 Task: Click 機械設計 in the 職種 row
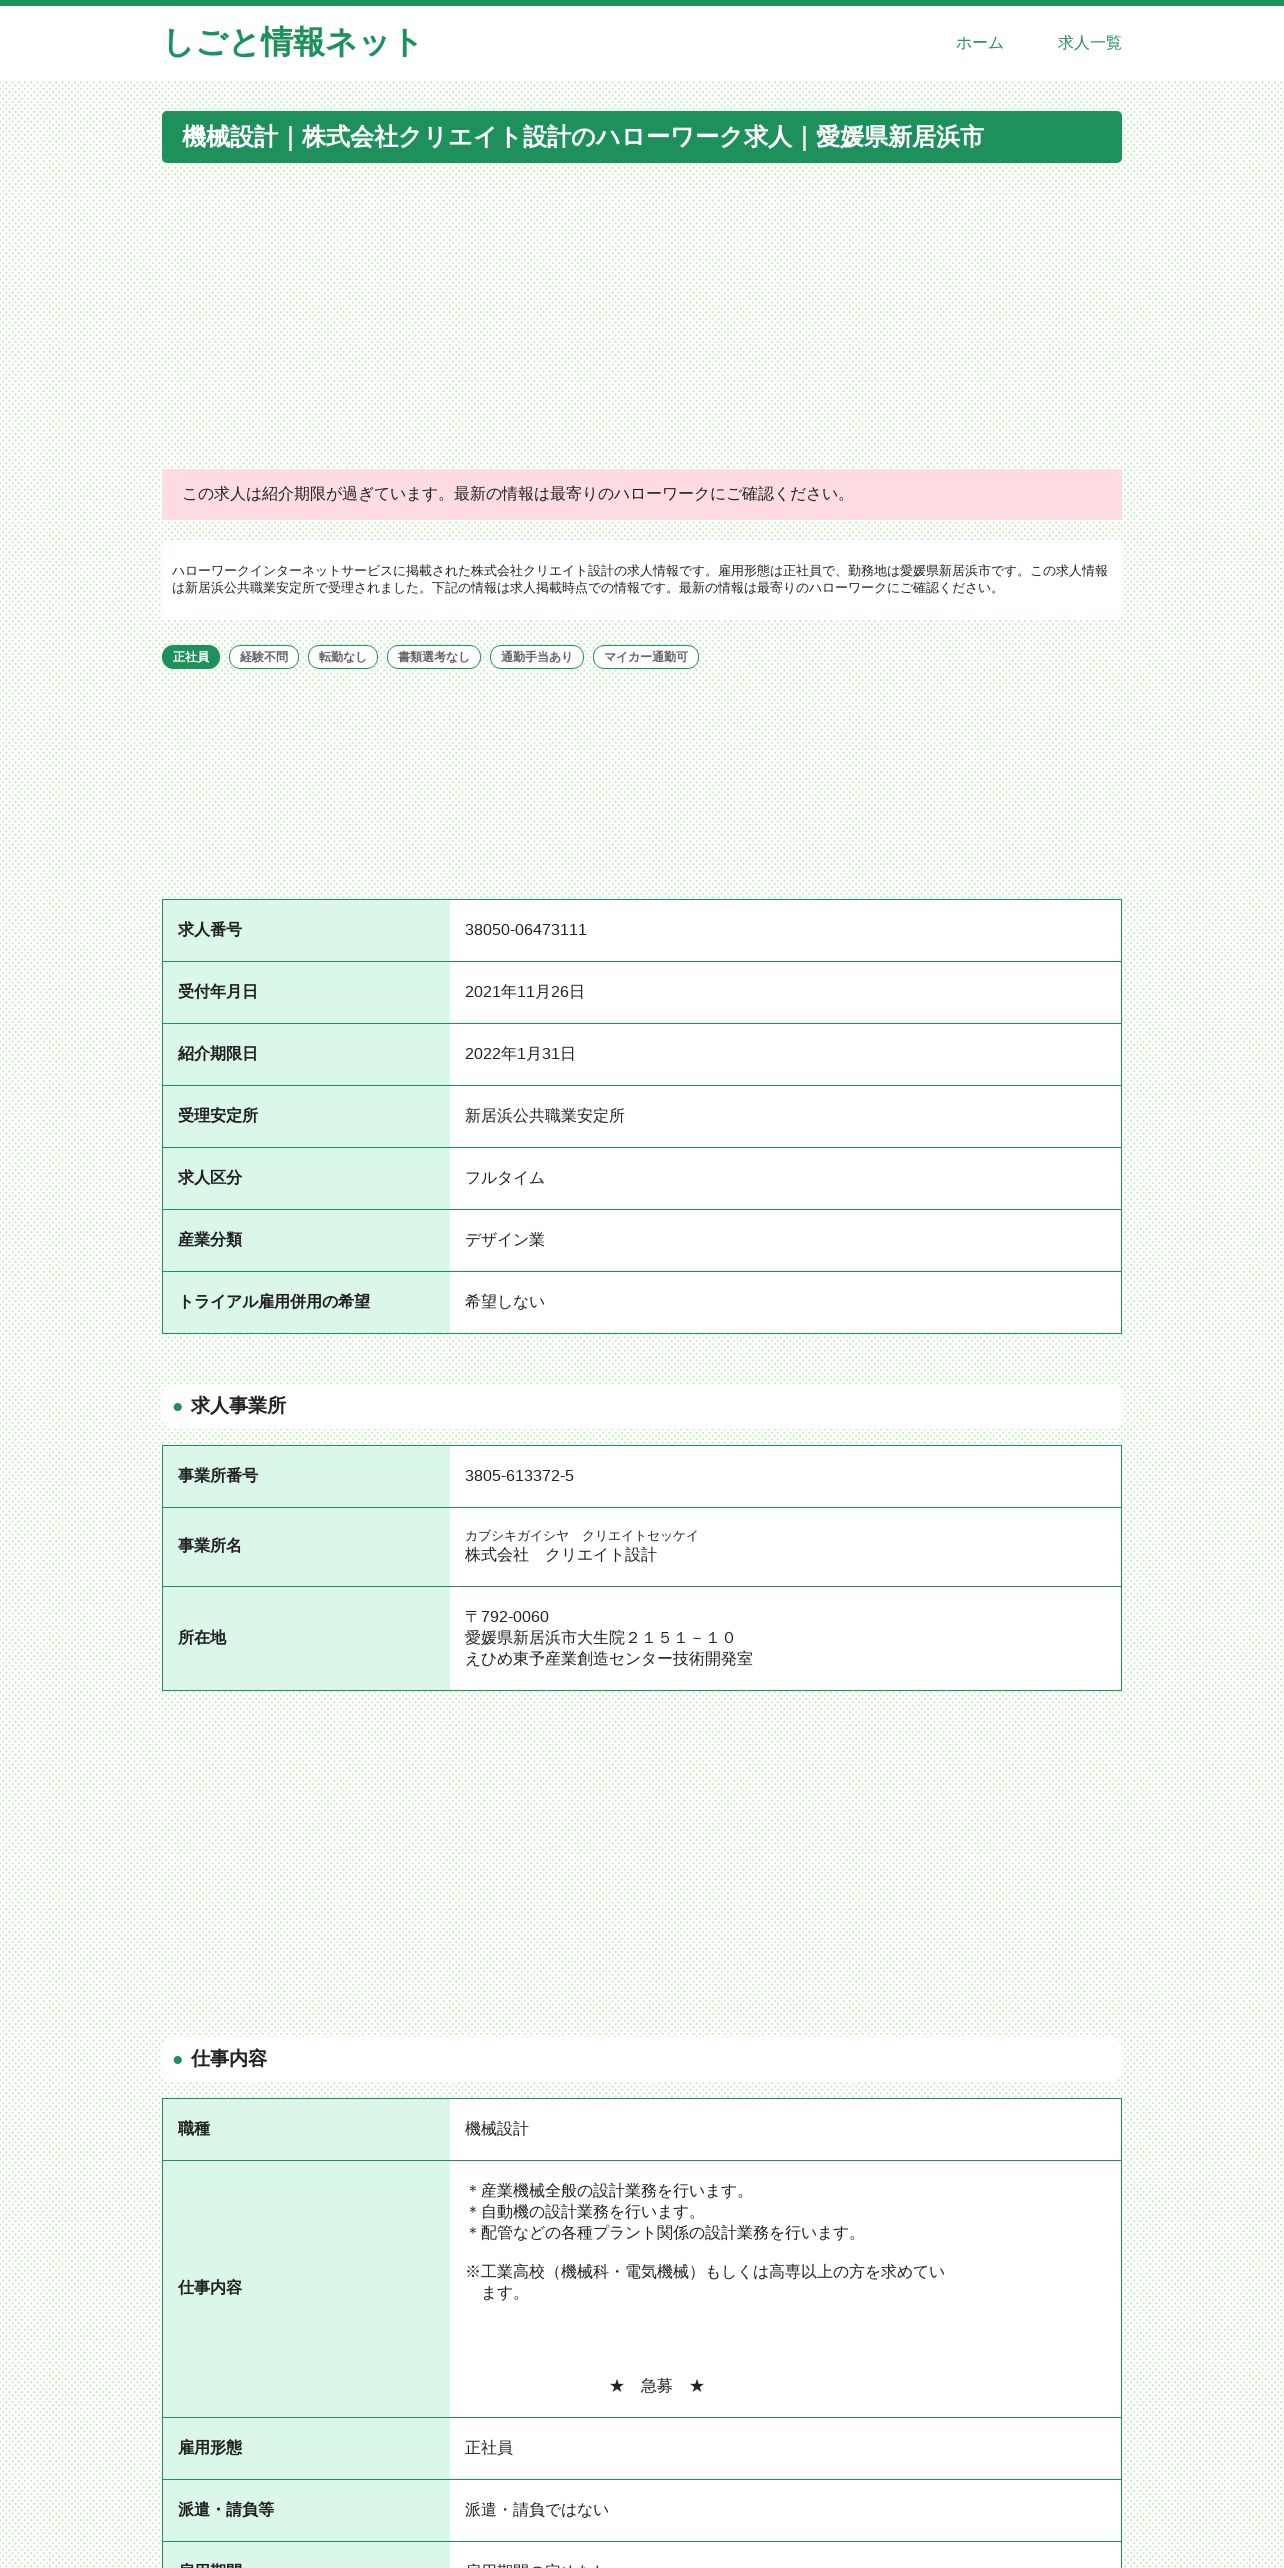point(497,2129)
